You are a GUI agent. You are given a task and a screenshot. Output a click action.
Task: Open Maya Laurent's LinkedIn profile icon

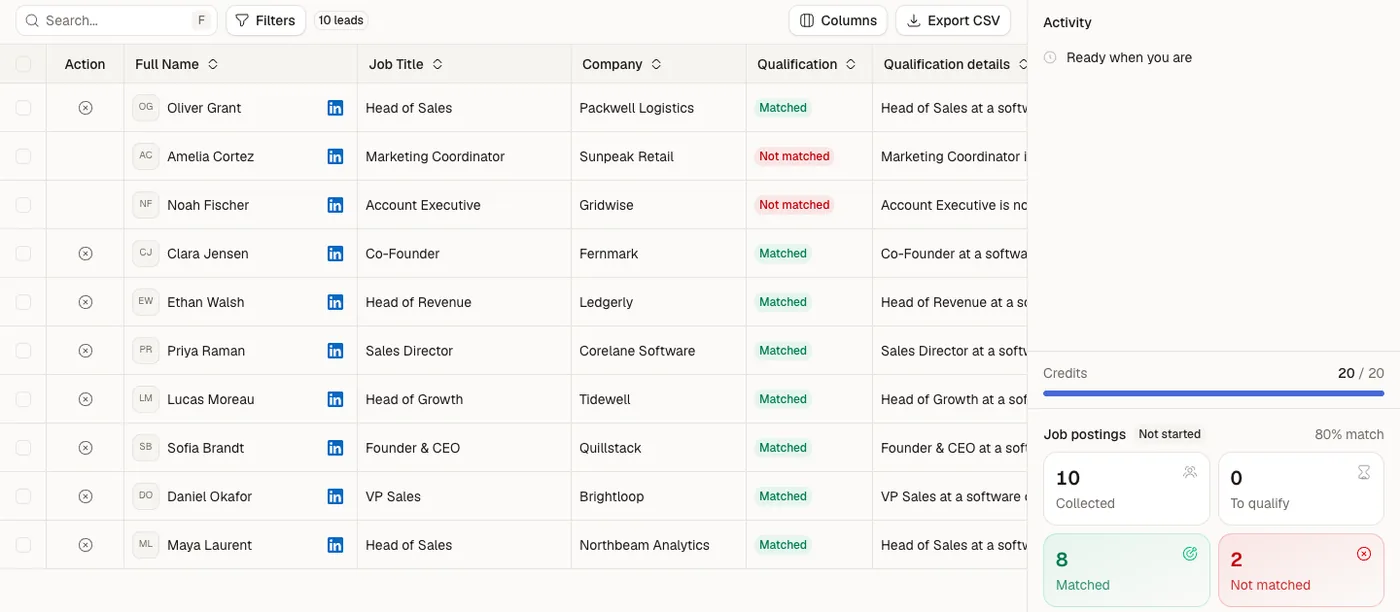pos(335,545)
